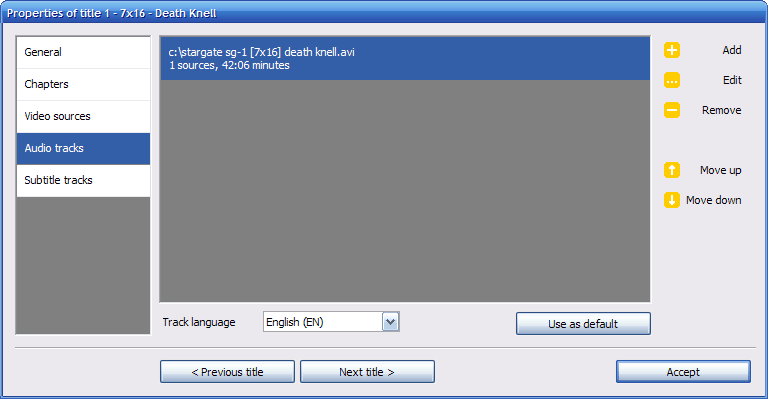Image resolution: width=768 pixels, height=399 pixels.
Task: Expand the Track language dropdown arrow
Action: [390, 322]
